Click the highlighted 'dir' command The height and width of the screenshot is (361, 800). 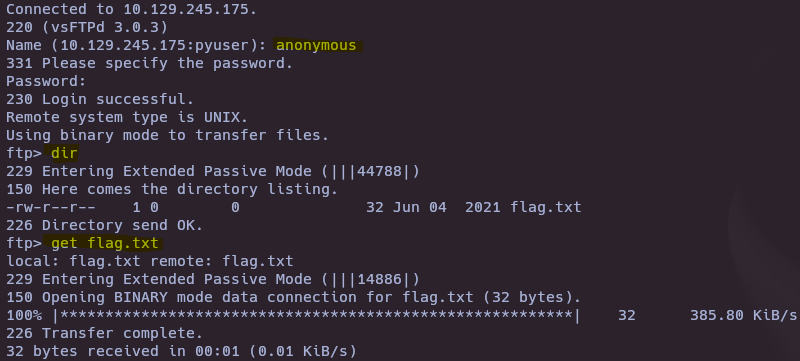[x=64, y=153]
